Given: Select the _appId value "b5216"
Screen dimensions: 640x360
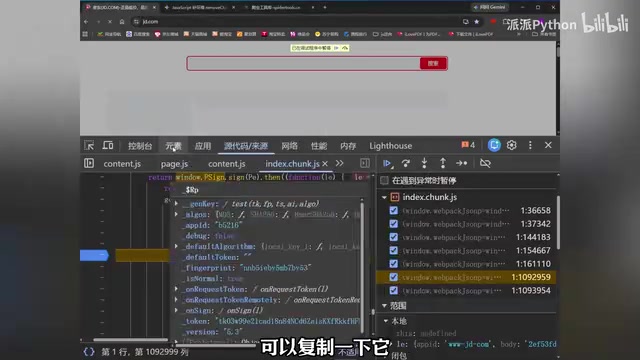Looking at the screenshot, I should 228,225.
